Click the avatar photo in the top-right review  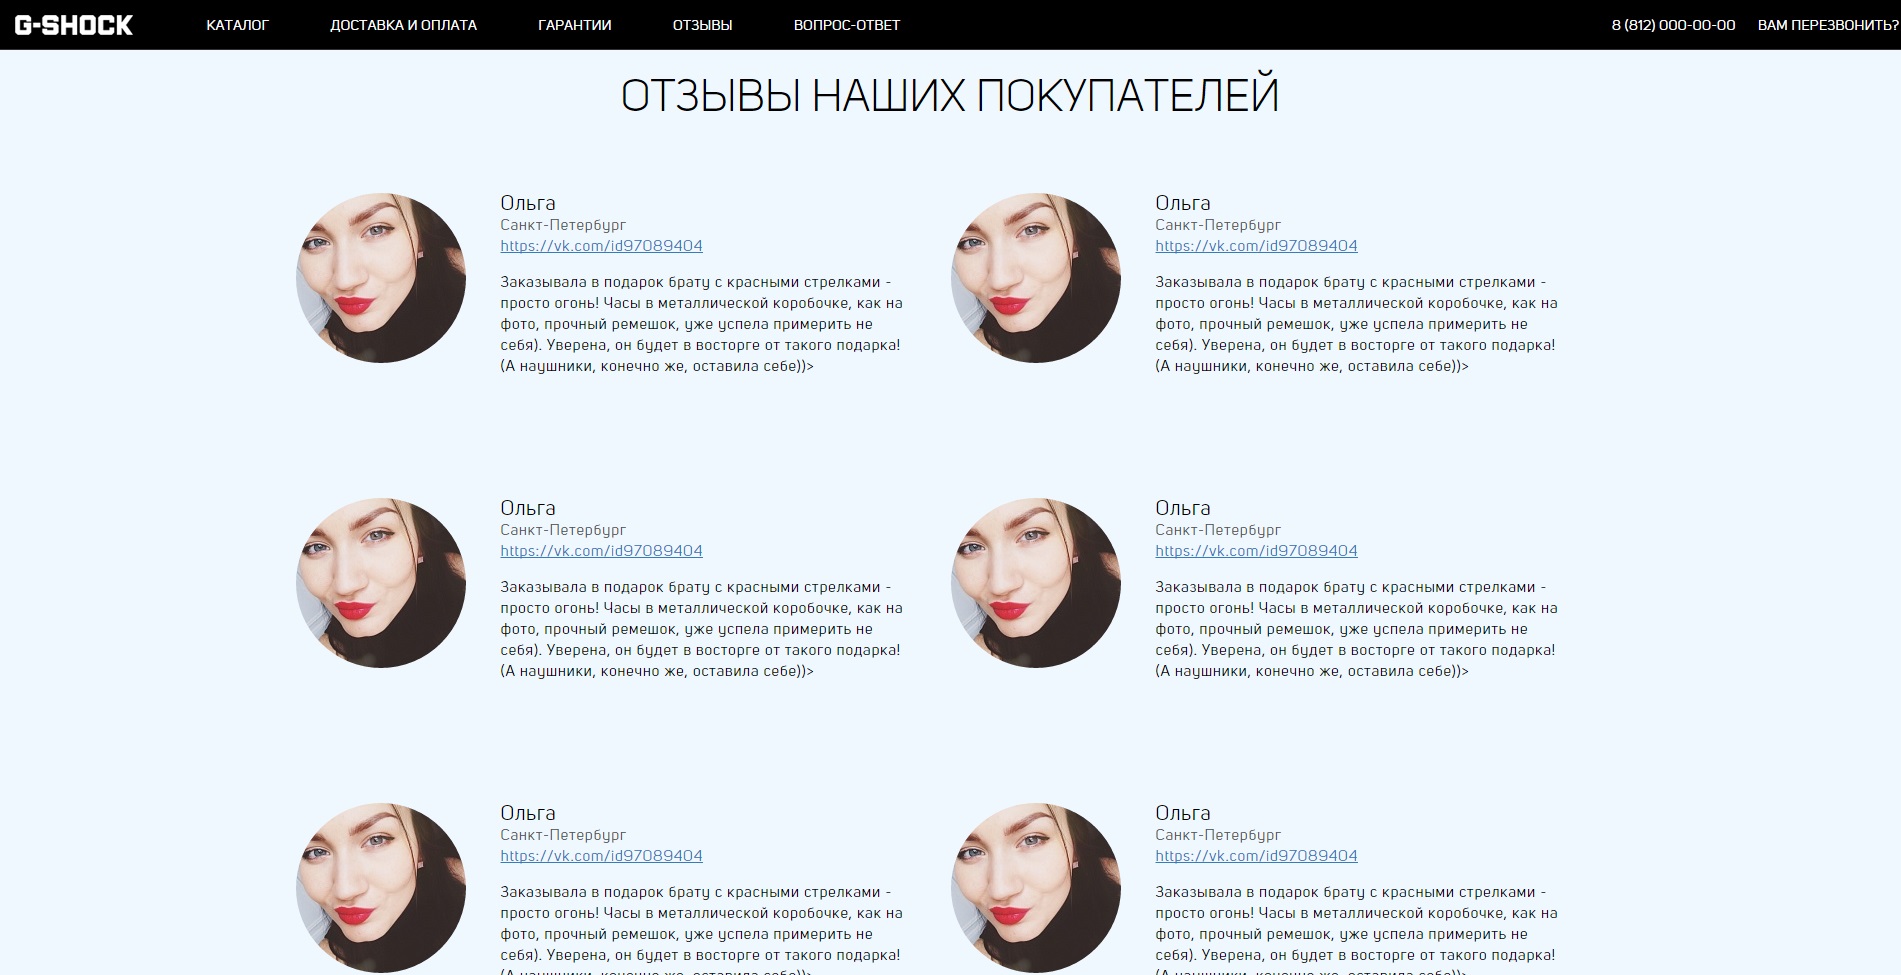click(x=1036, y=278)
